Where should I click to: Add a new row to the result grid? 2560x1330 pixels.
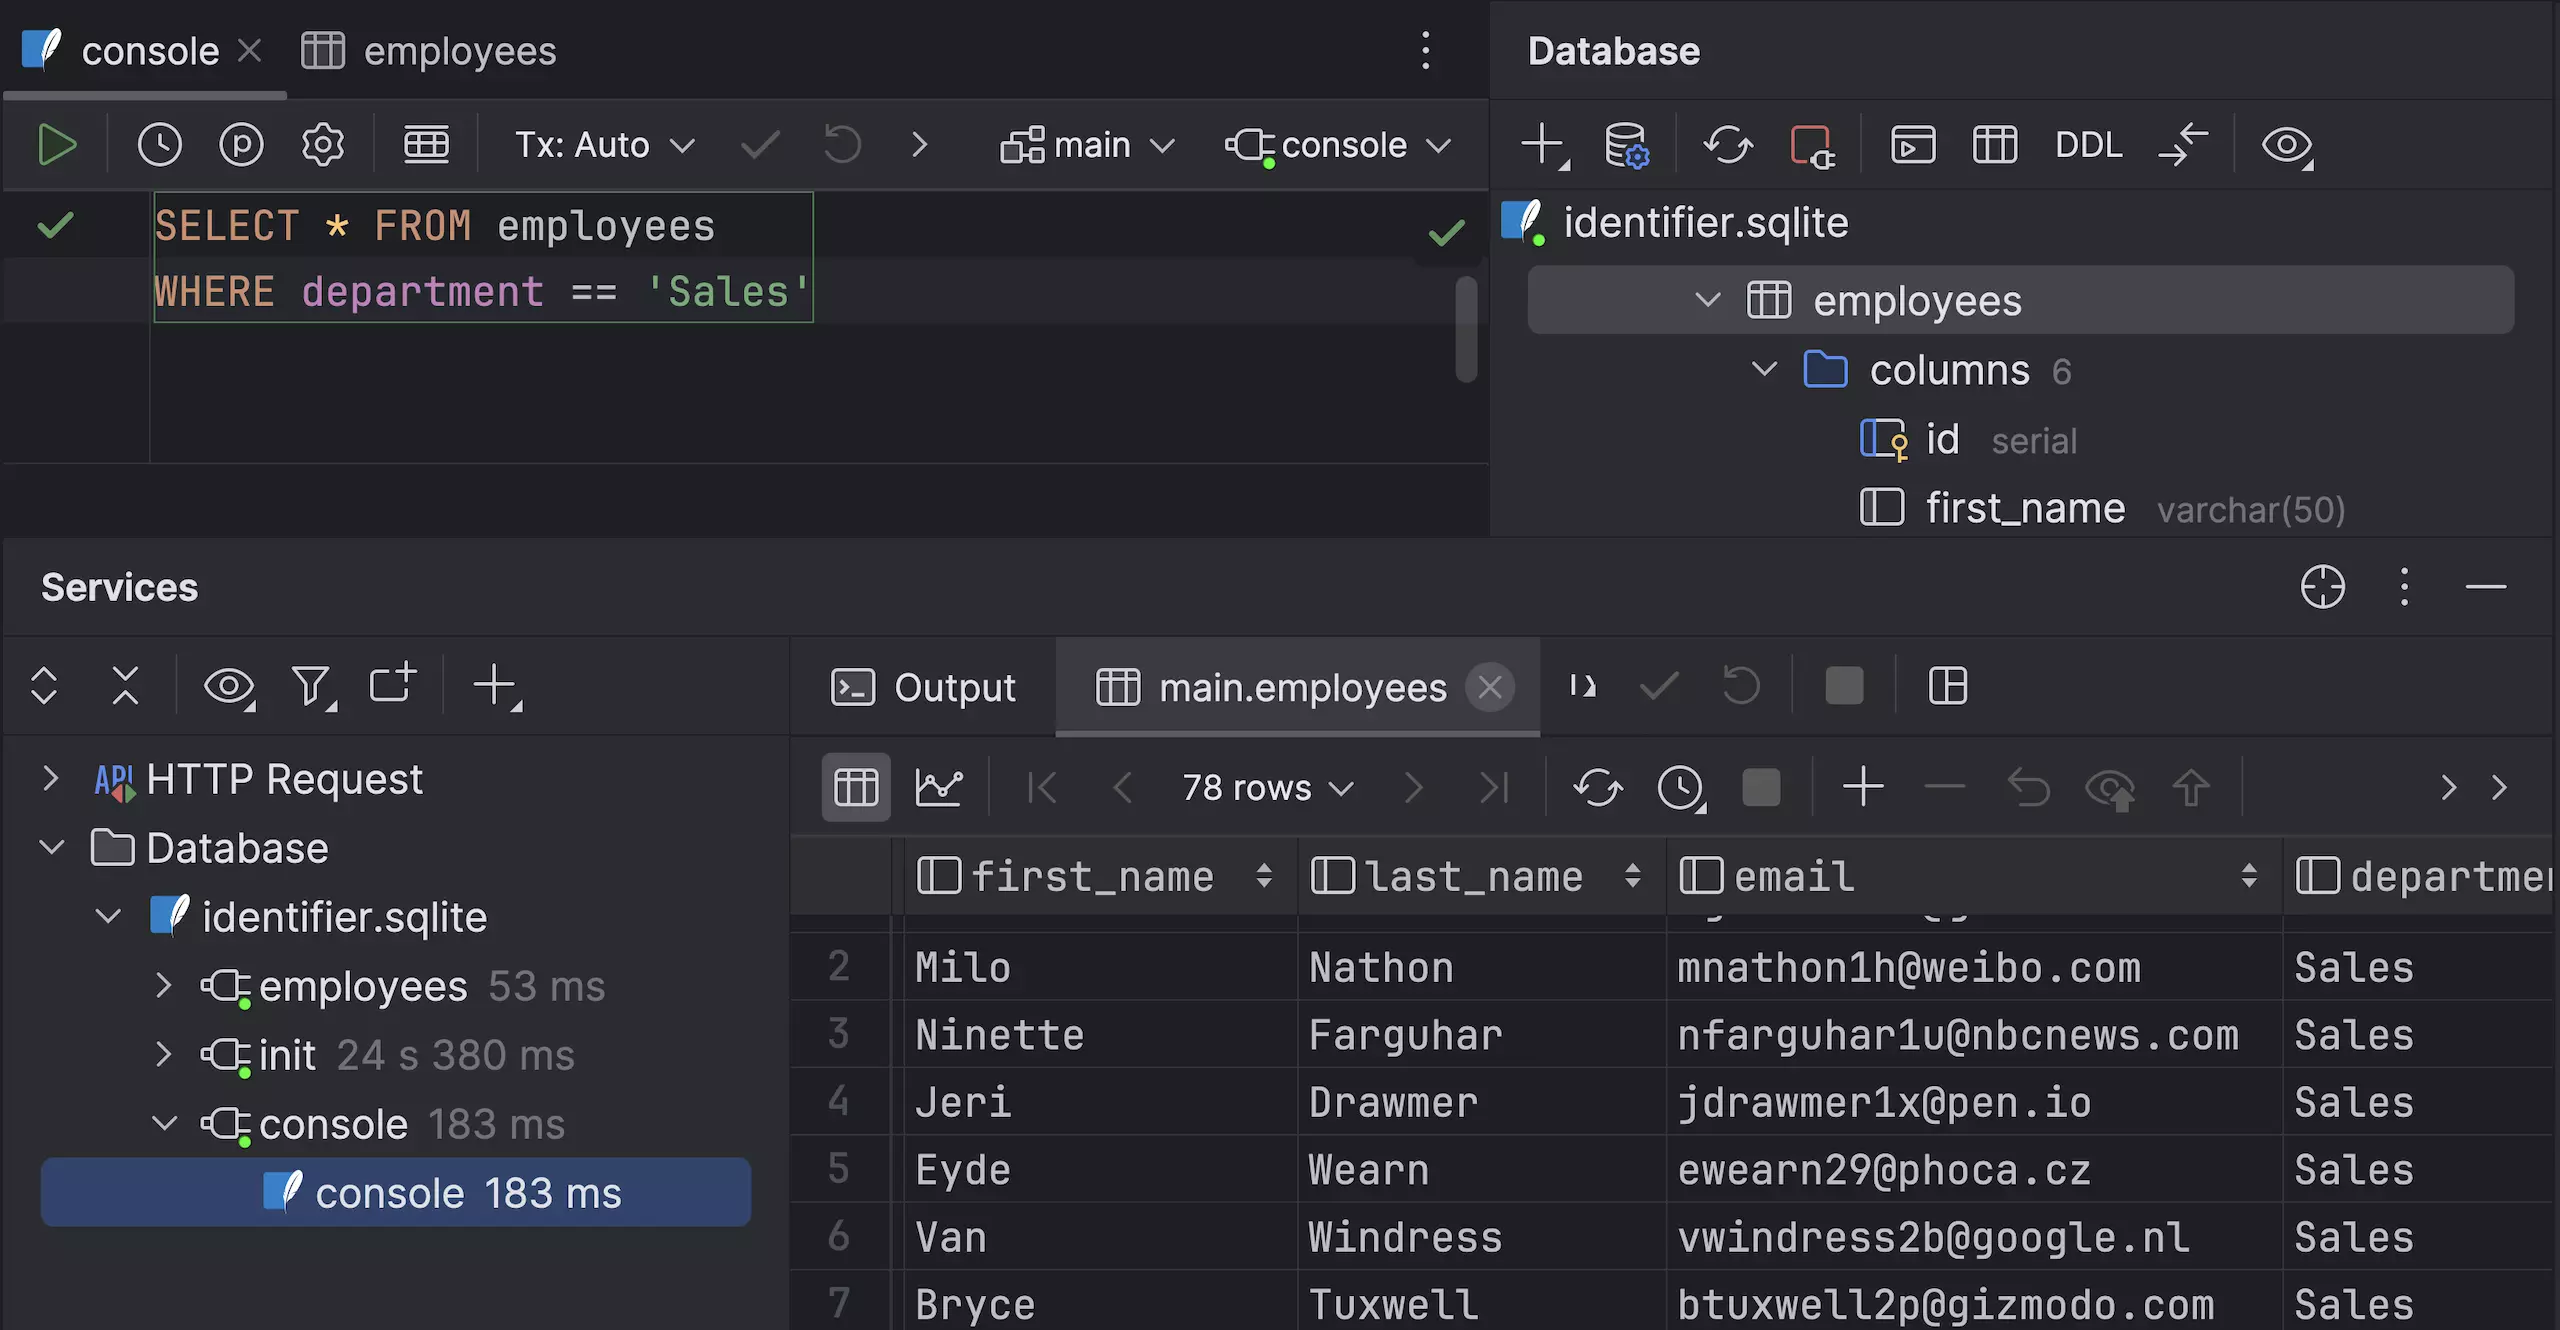tap(1861, 787)
